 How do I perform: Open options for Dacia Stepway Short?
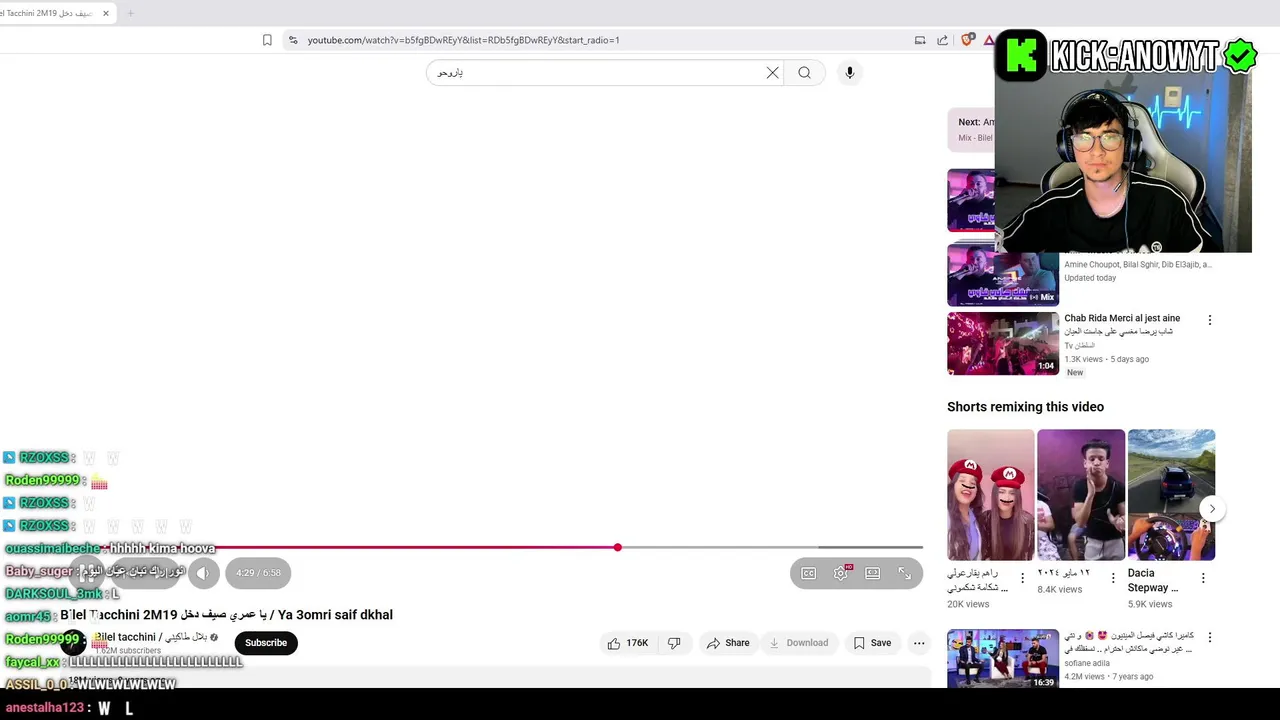[x=1203, y=578]
